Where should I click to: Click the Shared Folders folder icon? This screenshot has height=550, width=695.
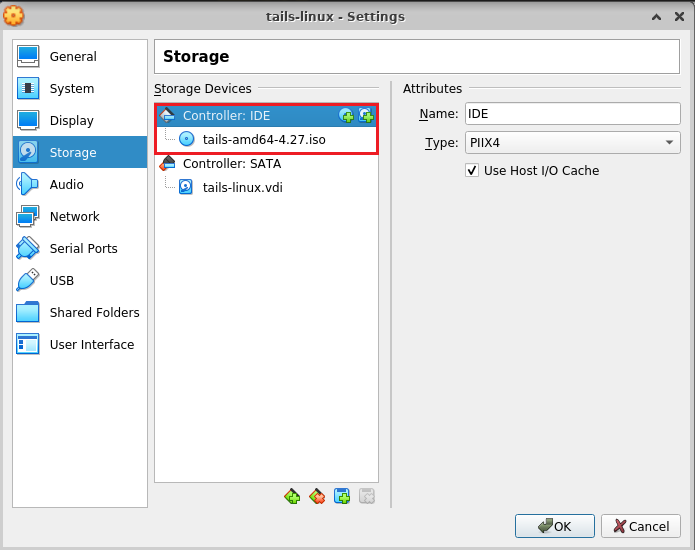point(28,312)
